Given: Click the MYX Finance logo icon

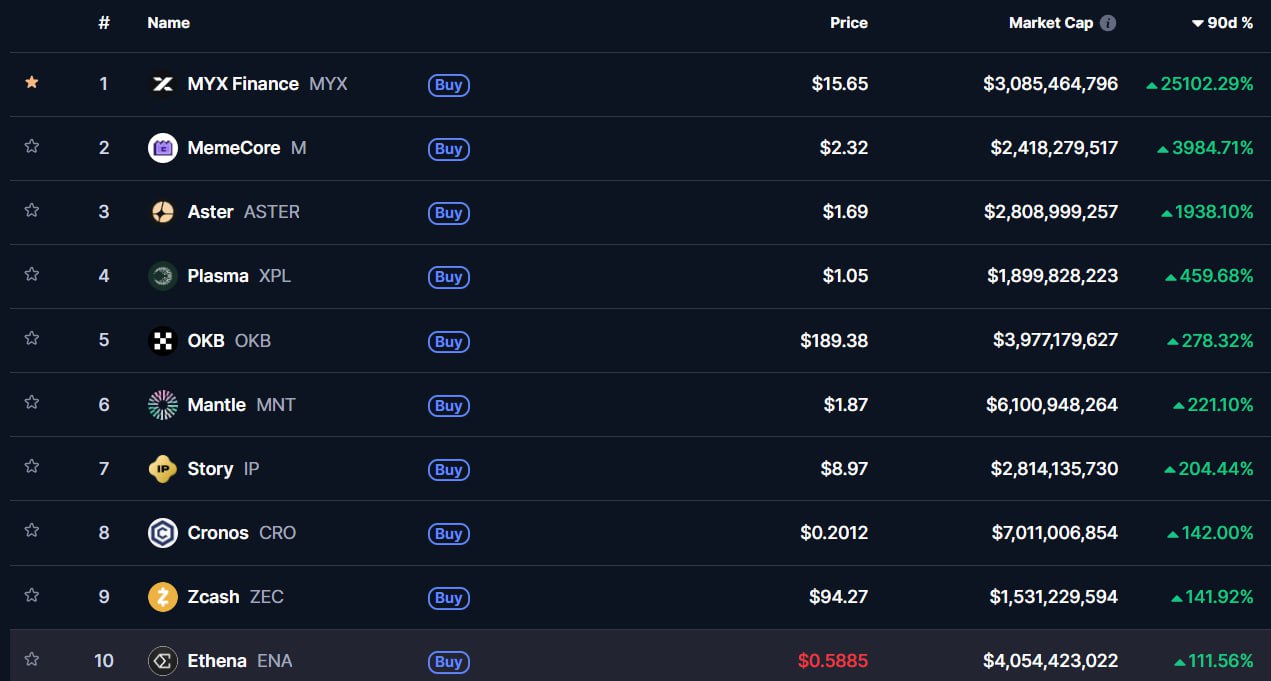Looking at the screenshot, I should click(x=162, y=84).
